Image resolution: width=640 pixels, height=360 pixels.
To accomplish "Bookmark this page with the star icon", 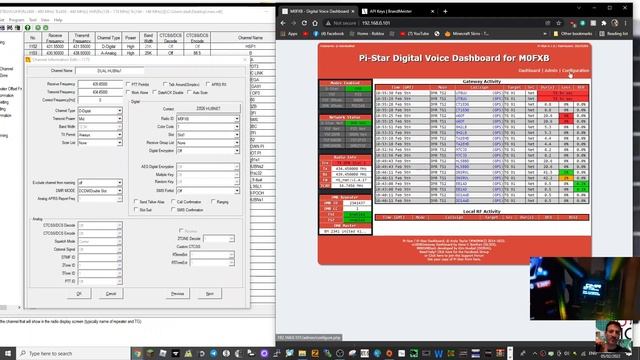I will click(559, 23).
